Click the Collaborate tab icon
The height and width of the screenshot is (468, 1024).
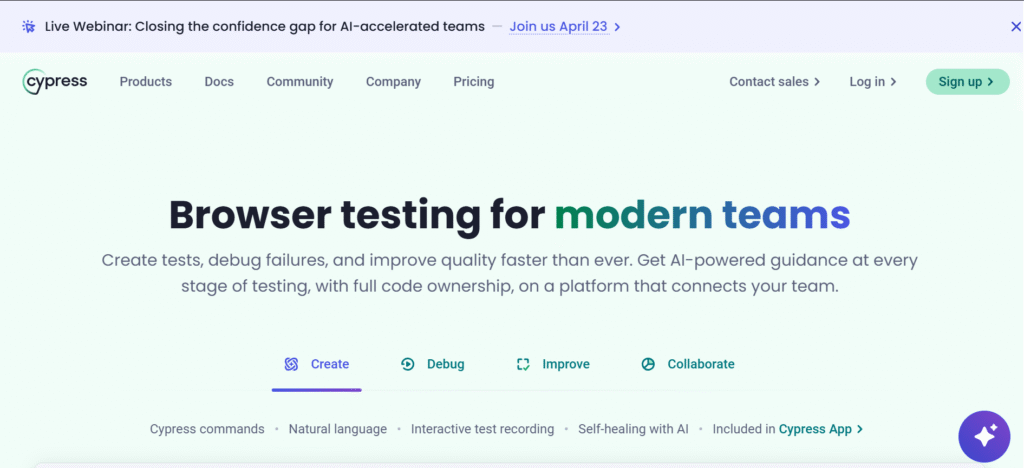point(648,364)
